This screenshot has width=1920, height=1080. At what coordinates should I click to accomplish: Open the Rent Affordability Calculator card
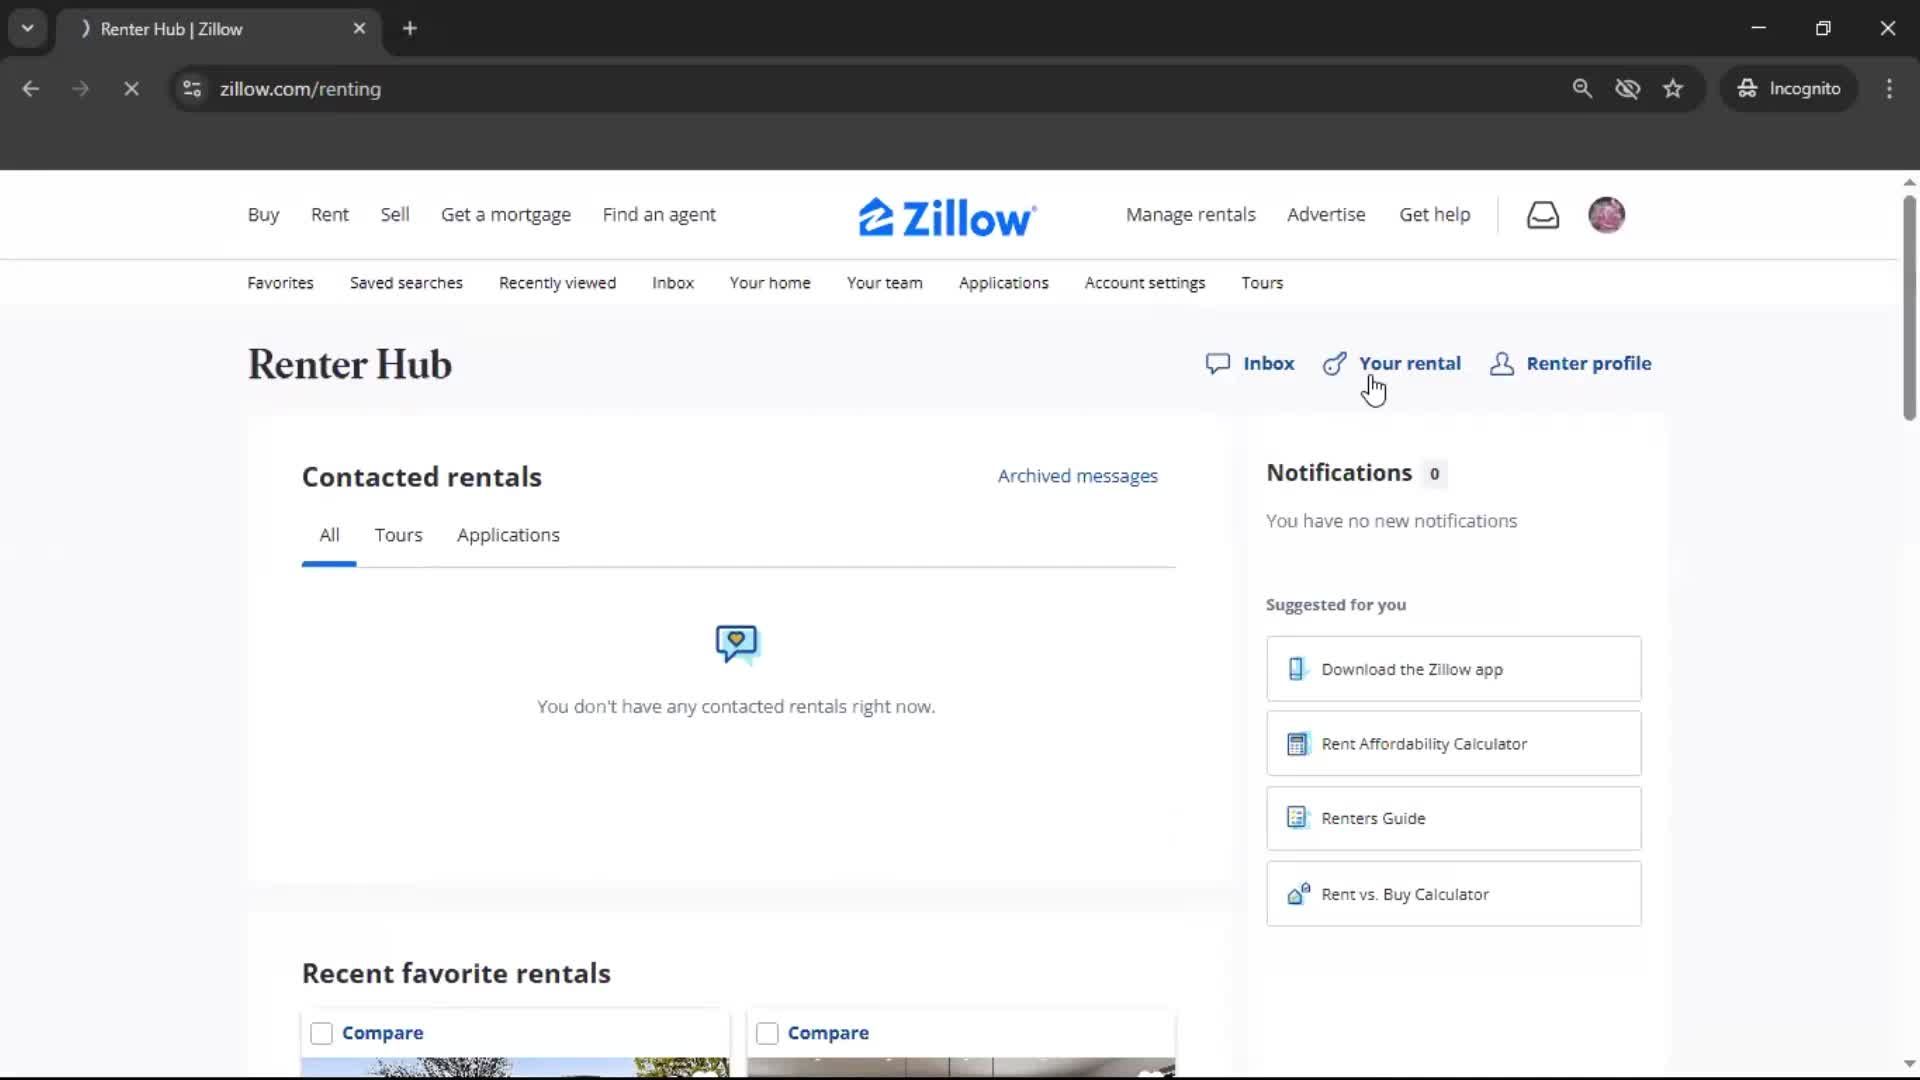tap(1452, 743)
